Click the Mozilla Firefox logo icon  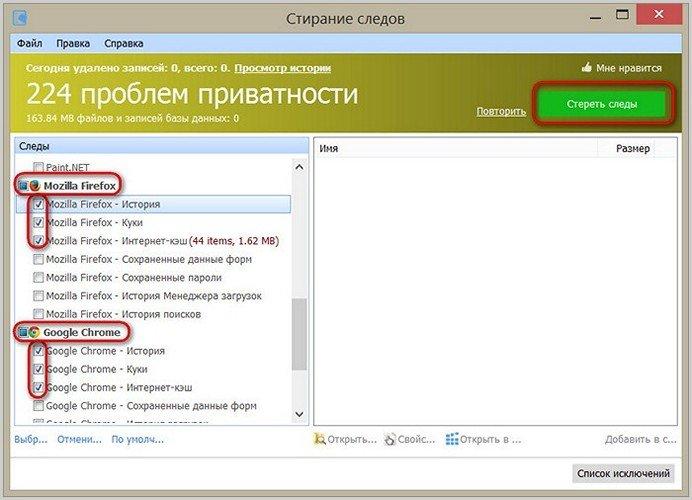tap(35, 186)
